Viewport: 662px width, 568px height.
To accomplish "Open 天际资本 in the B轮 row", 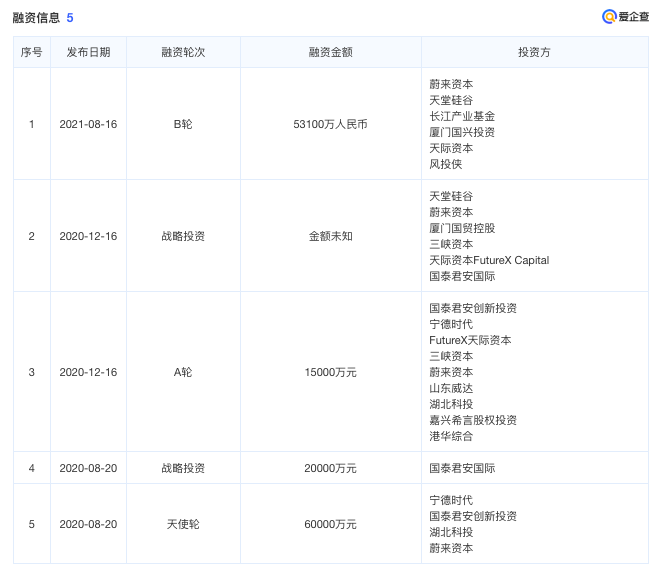I will click(451, 148).
